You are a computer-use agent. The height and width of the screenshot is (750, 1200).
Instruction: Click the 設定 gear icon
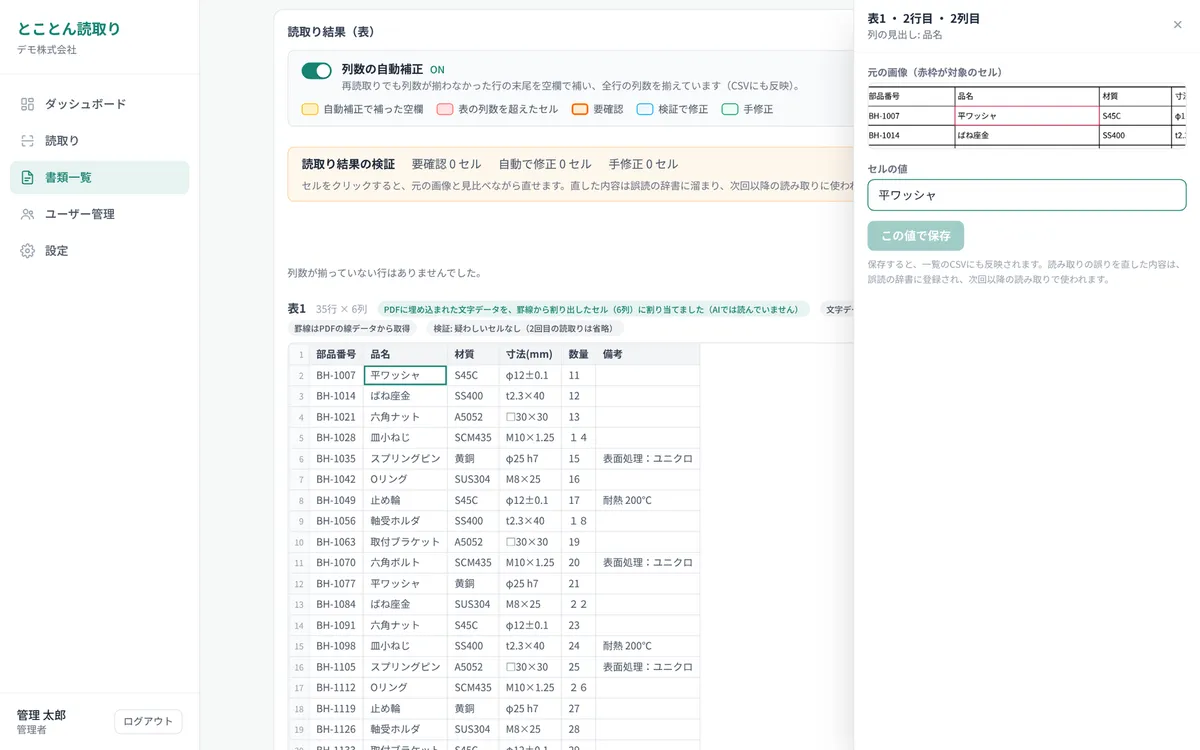(27, 251)
